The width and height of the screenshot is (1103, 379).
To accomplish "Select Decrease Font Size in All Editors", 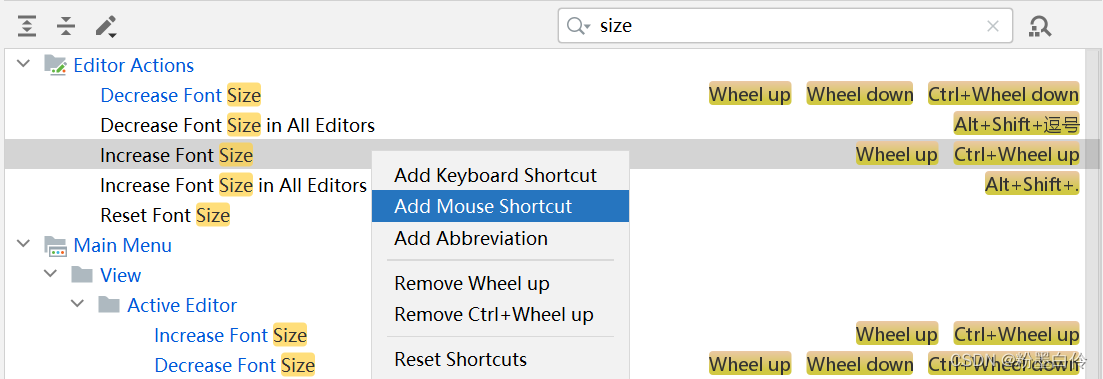I will 238,126.
